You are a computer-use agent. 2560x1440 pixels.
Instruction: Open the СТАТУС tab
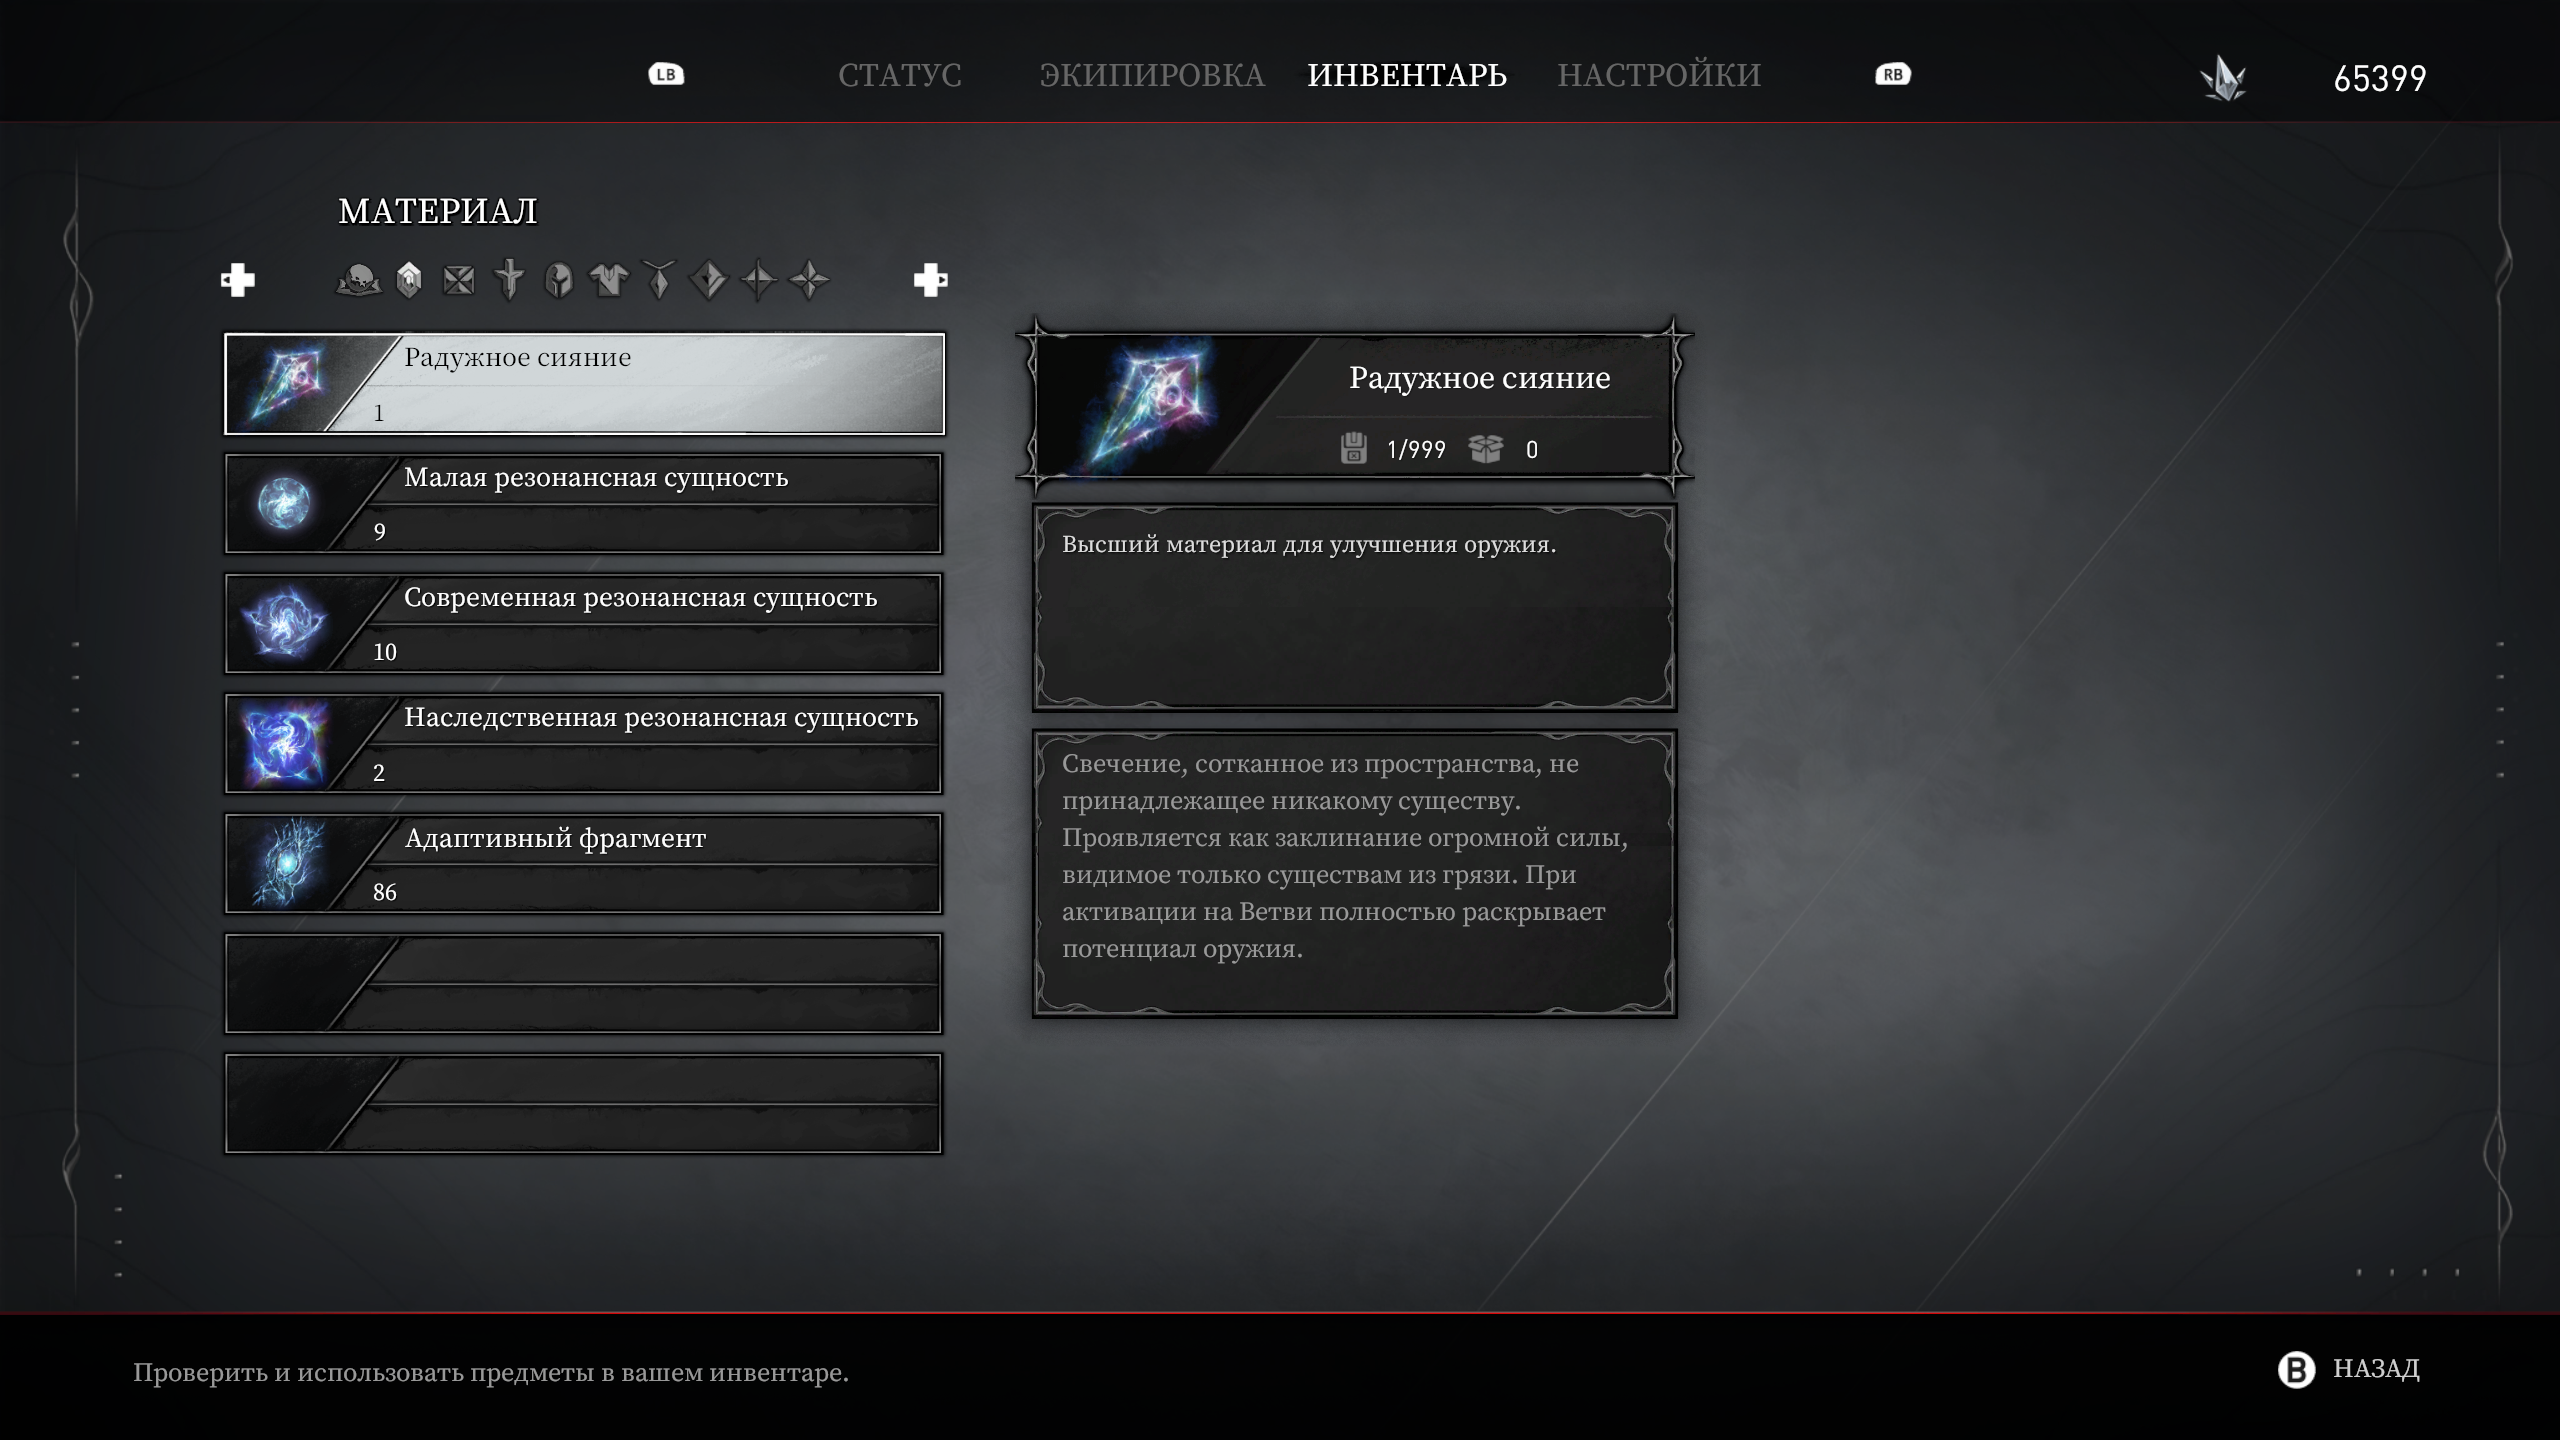900,75
